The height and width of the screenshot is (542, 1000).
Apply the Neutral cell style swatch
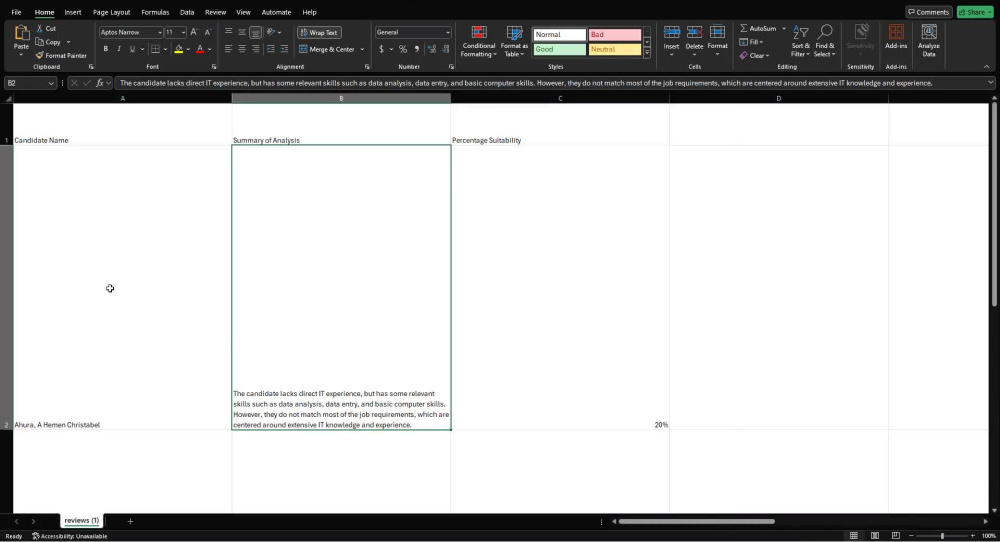(615, 49)
